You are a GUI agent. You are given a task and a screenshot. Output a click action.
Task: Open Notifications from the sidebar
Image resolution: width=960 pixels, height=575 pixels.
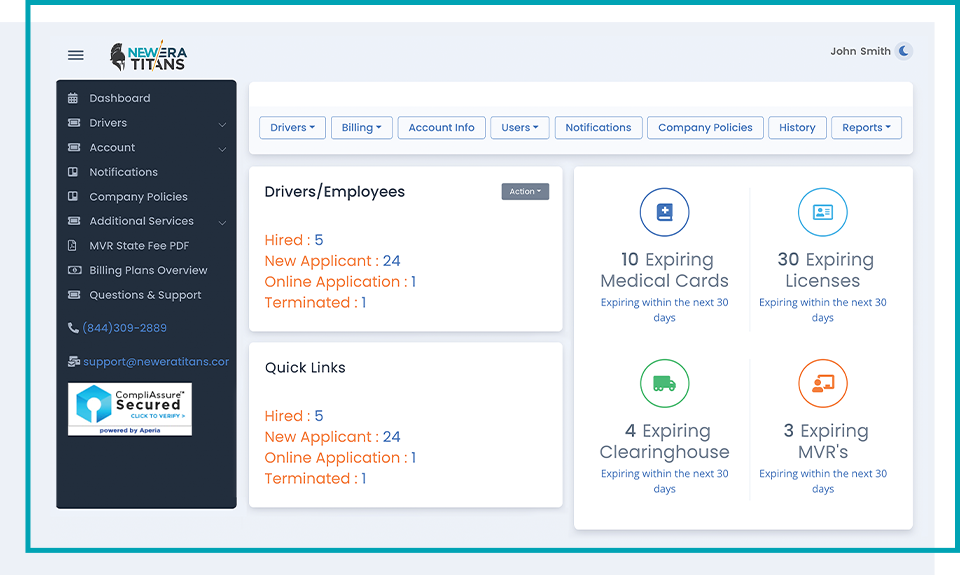[124, 172]
